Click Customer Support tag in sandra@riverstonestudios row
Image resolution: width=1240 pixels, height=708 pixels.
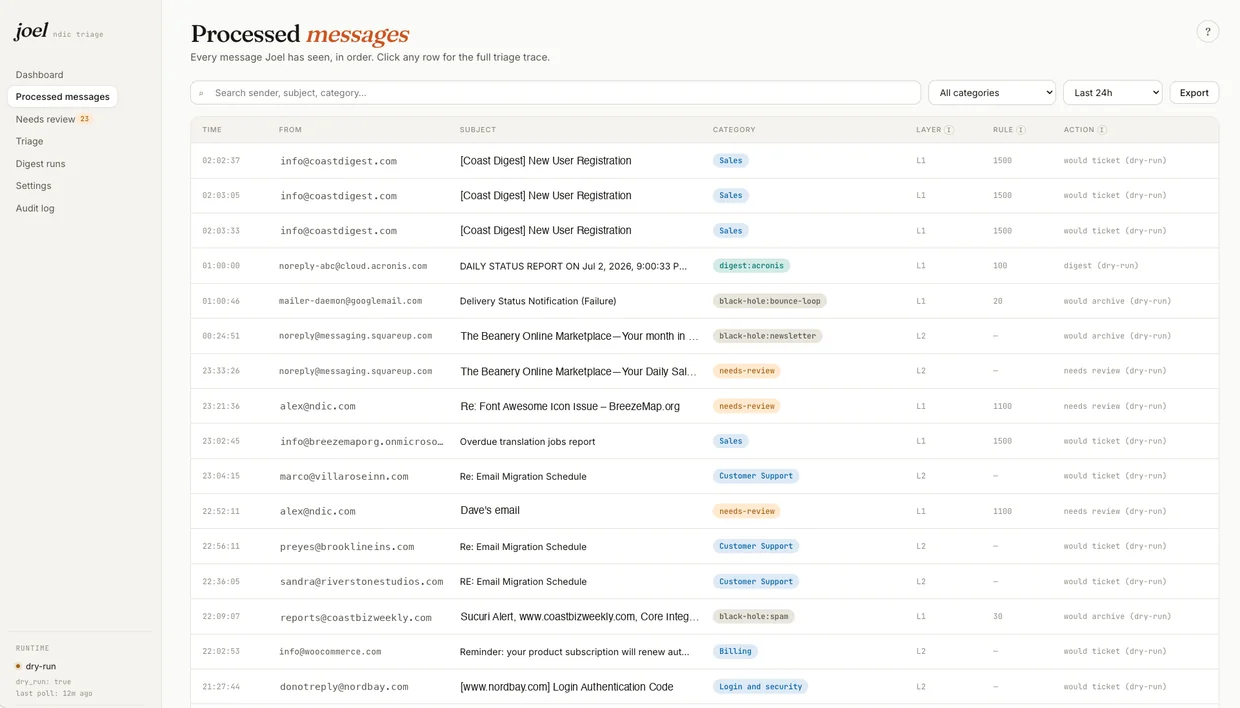click(755, 582)
